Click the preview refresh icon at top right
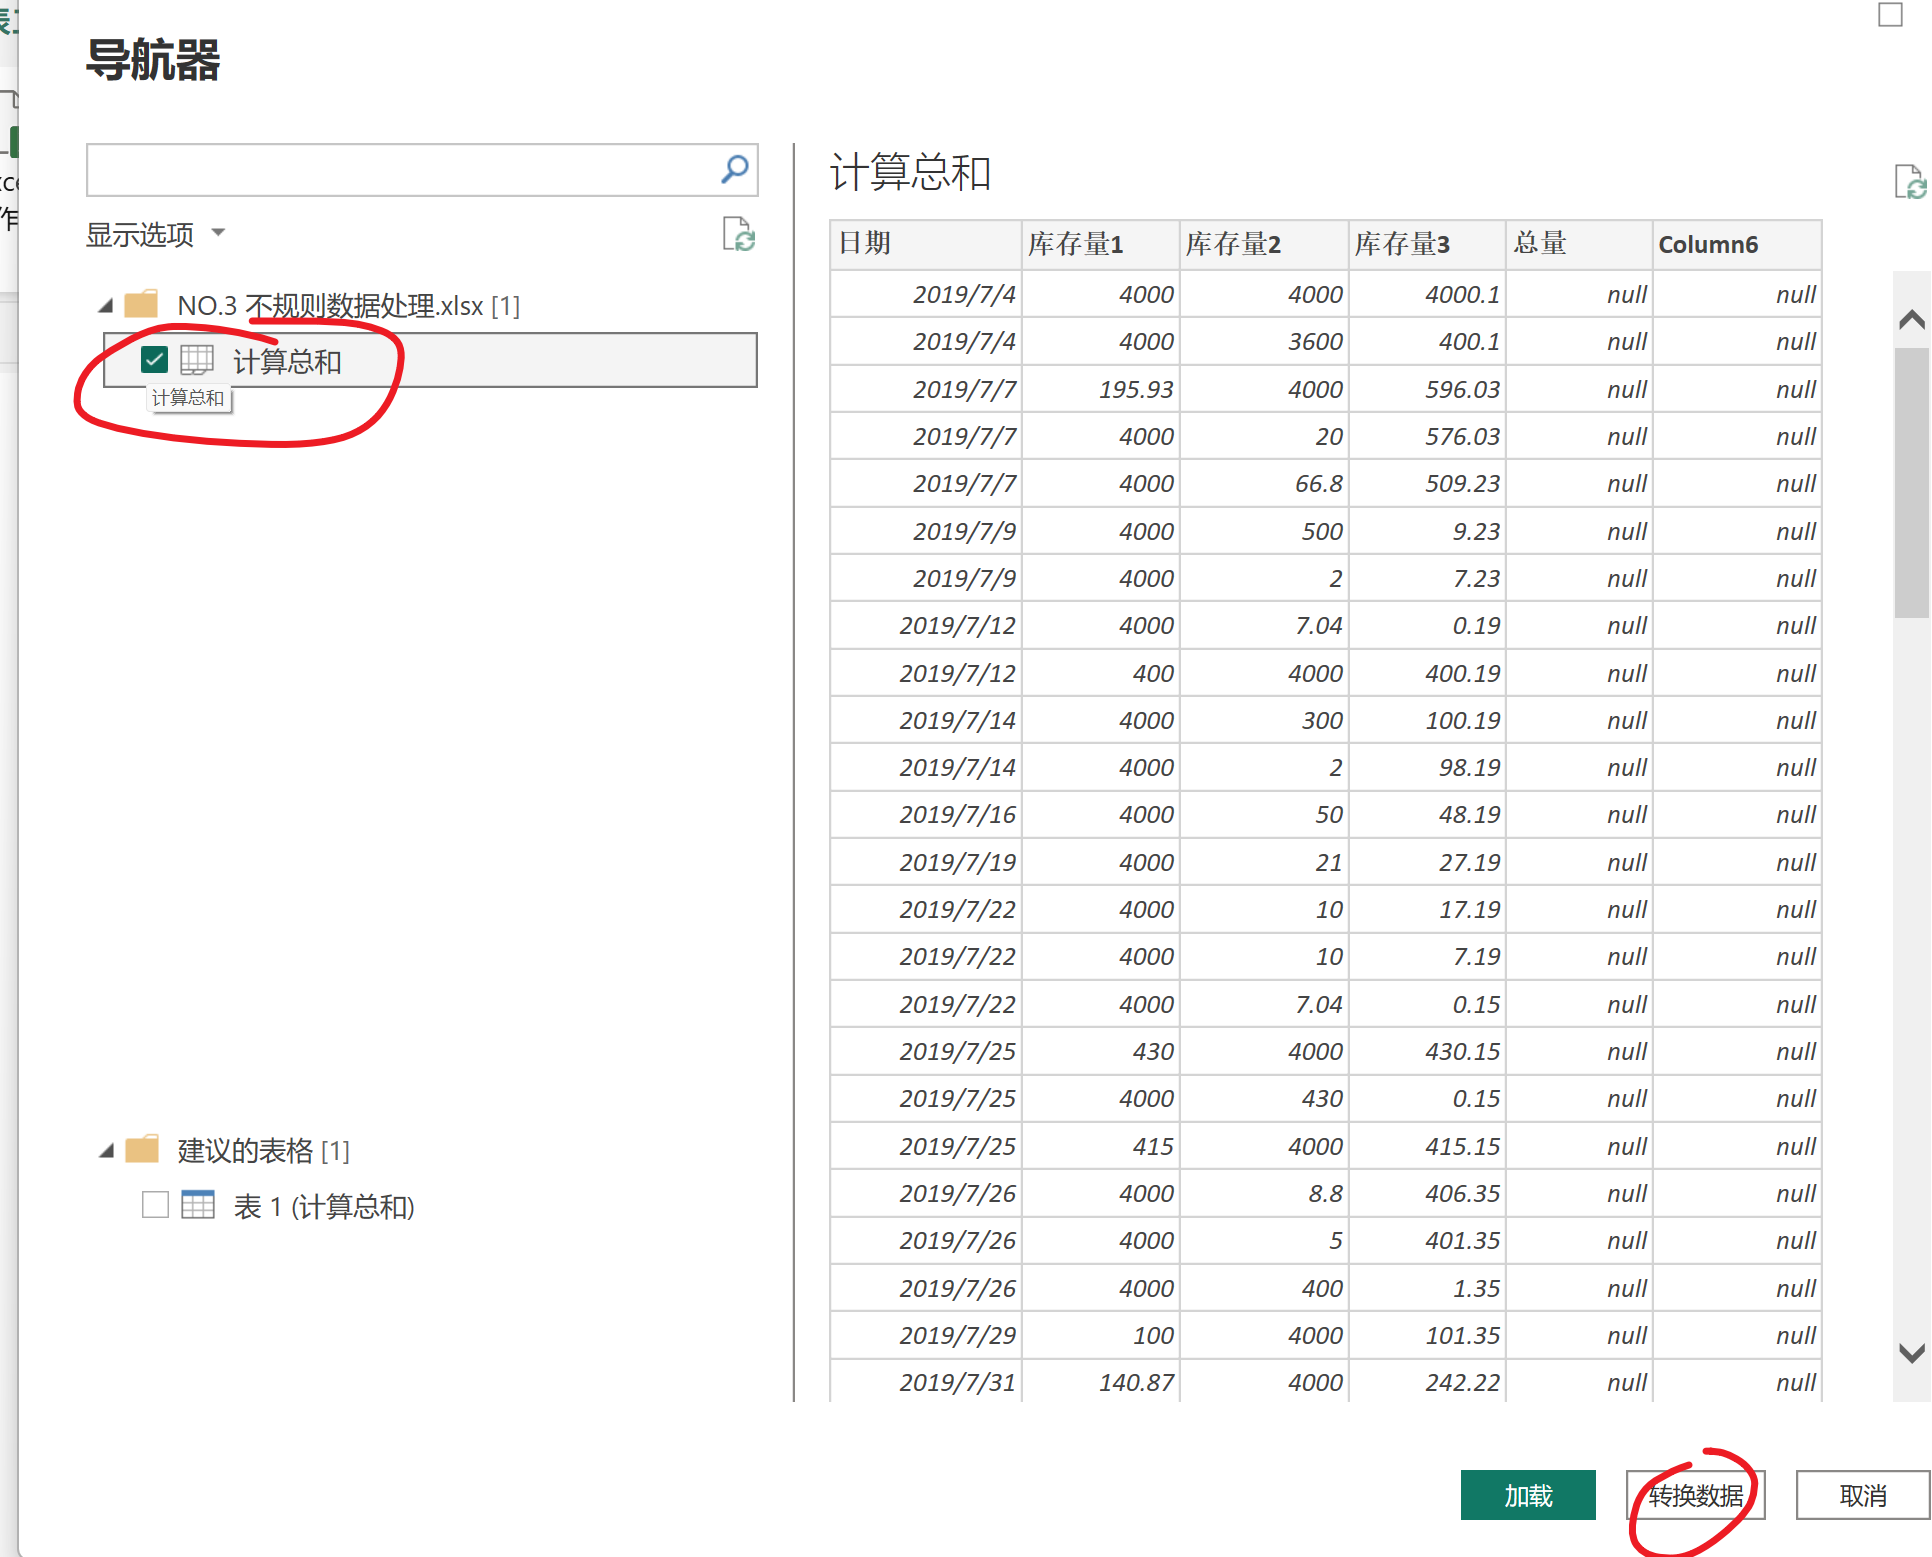 1908,183
